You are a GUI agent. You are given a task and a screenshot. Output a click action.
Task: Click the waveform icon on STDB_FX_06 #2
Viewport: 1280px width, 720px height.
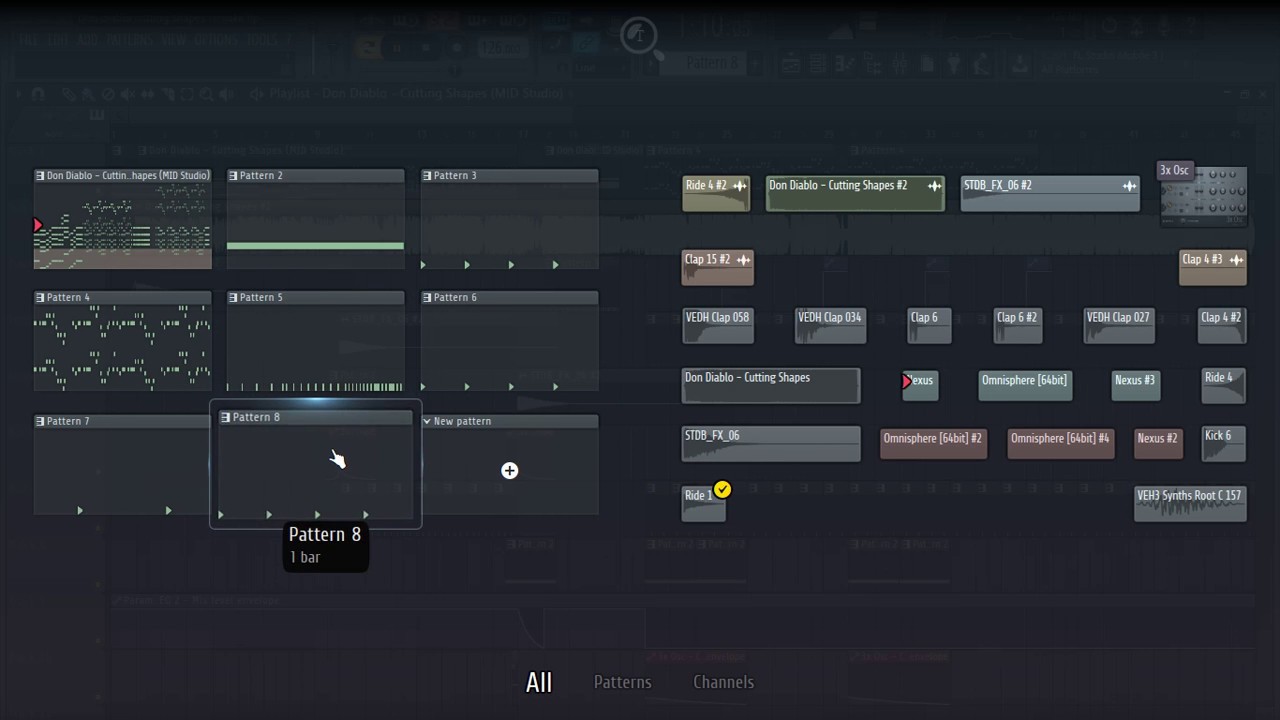click(x=1129, y=186)
